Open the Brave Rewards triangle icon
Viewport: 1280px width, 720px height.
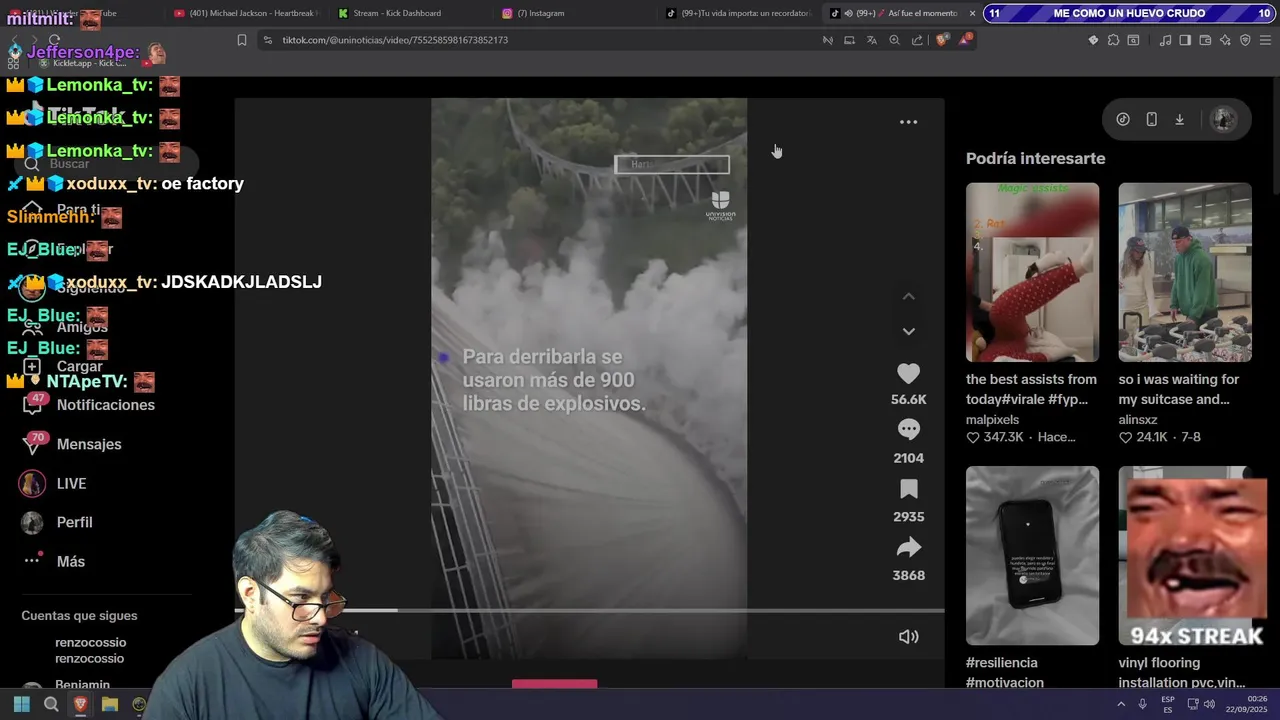(966, 40)
